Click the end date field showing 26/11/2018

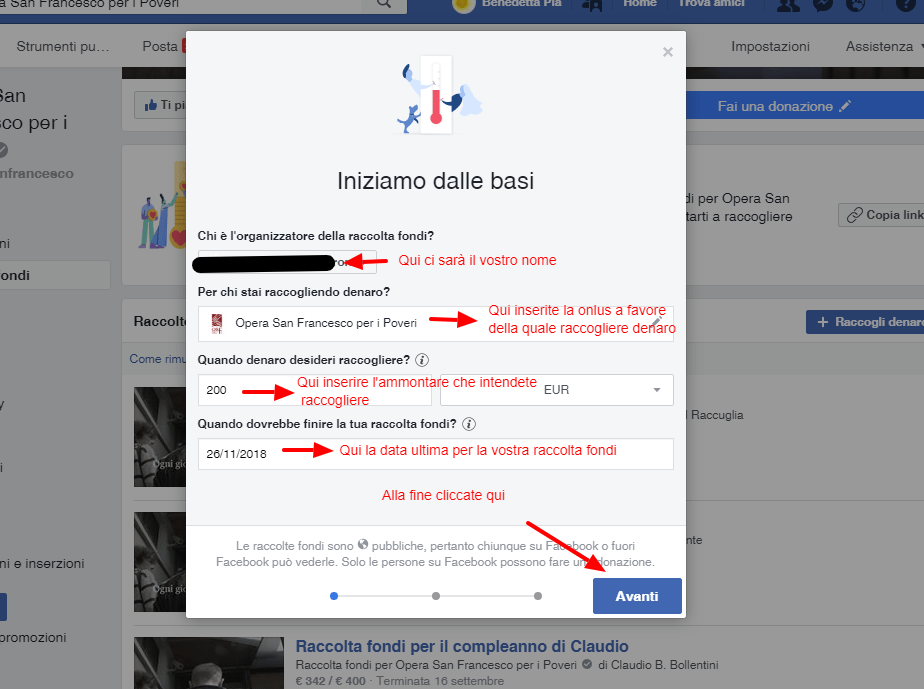[x=435, y=454]
